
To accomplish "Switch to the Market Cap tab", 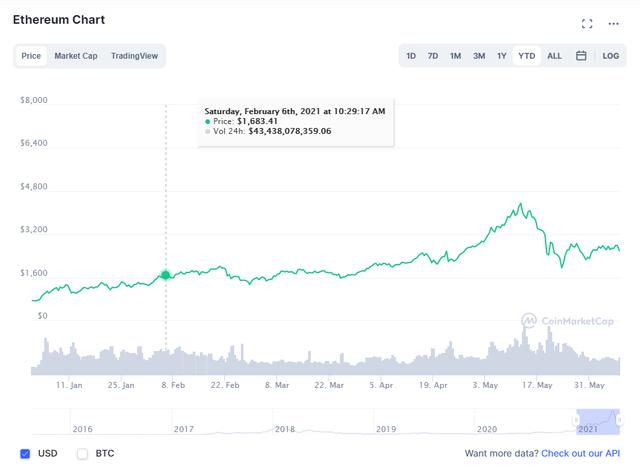I will (76, 56).
